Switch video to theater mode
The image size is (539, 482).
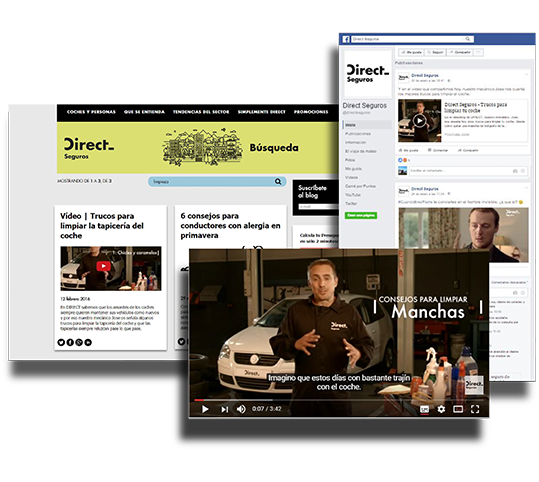tap(458, 409)
